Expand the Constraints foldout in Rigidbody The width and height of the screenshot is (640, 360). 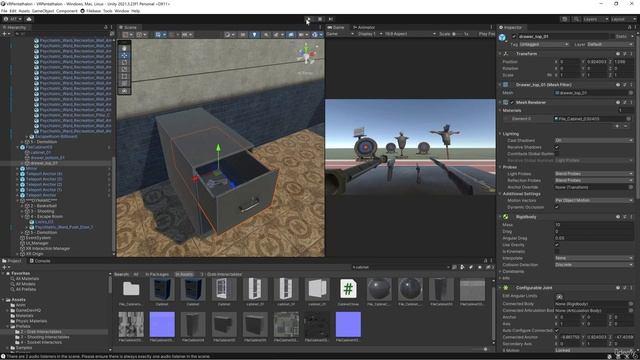tap(500, 271)
